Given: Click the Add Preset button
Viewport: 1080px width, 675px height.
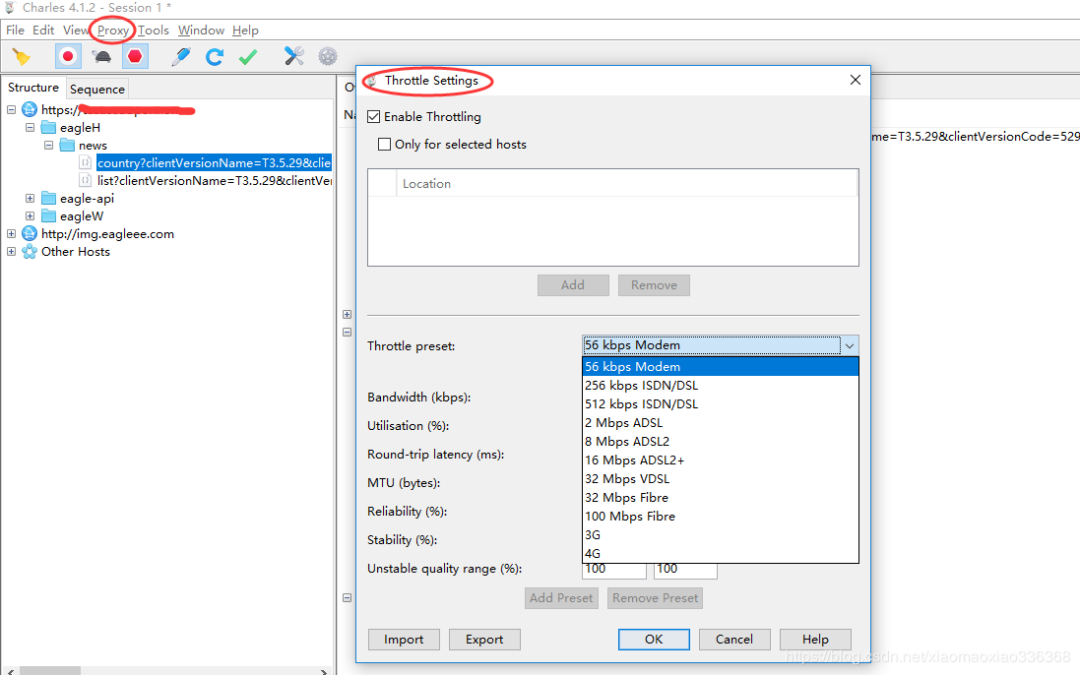Looking at the screenshot, I should coord(561,598).
